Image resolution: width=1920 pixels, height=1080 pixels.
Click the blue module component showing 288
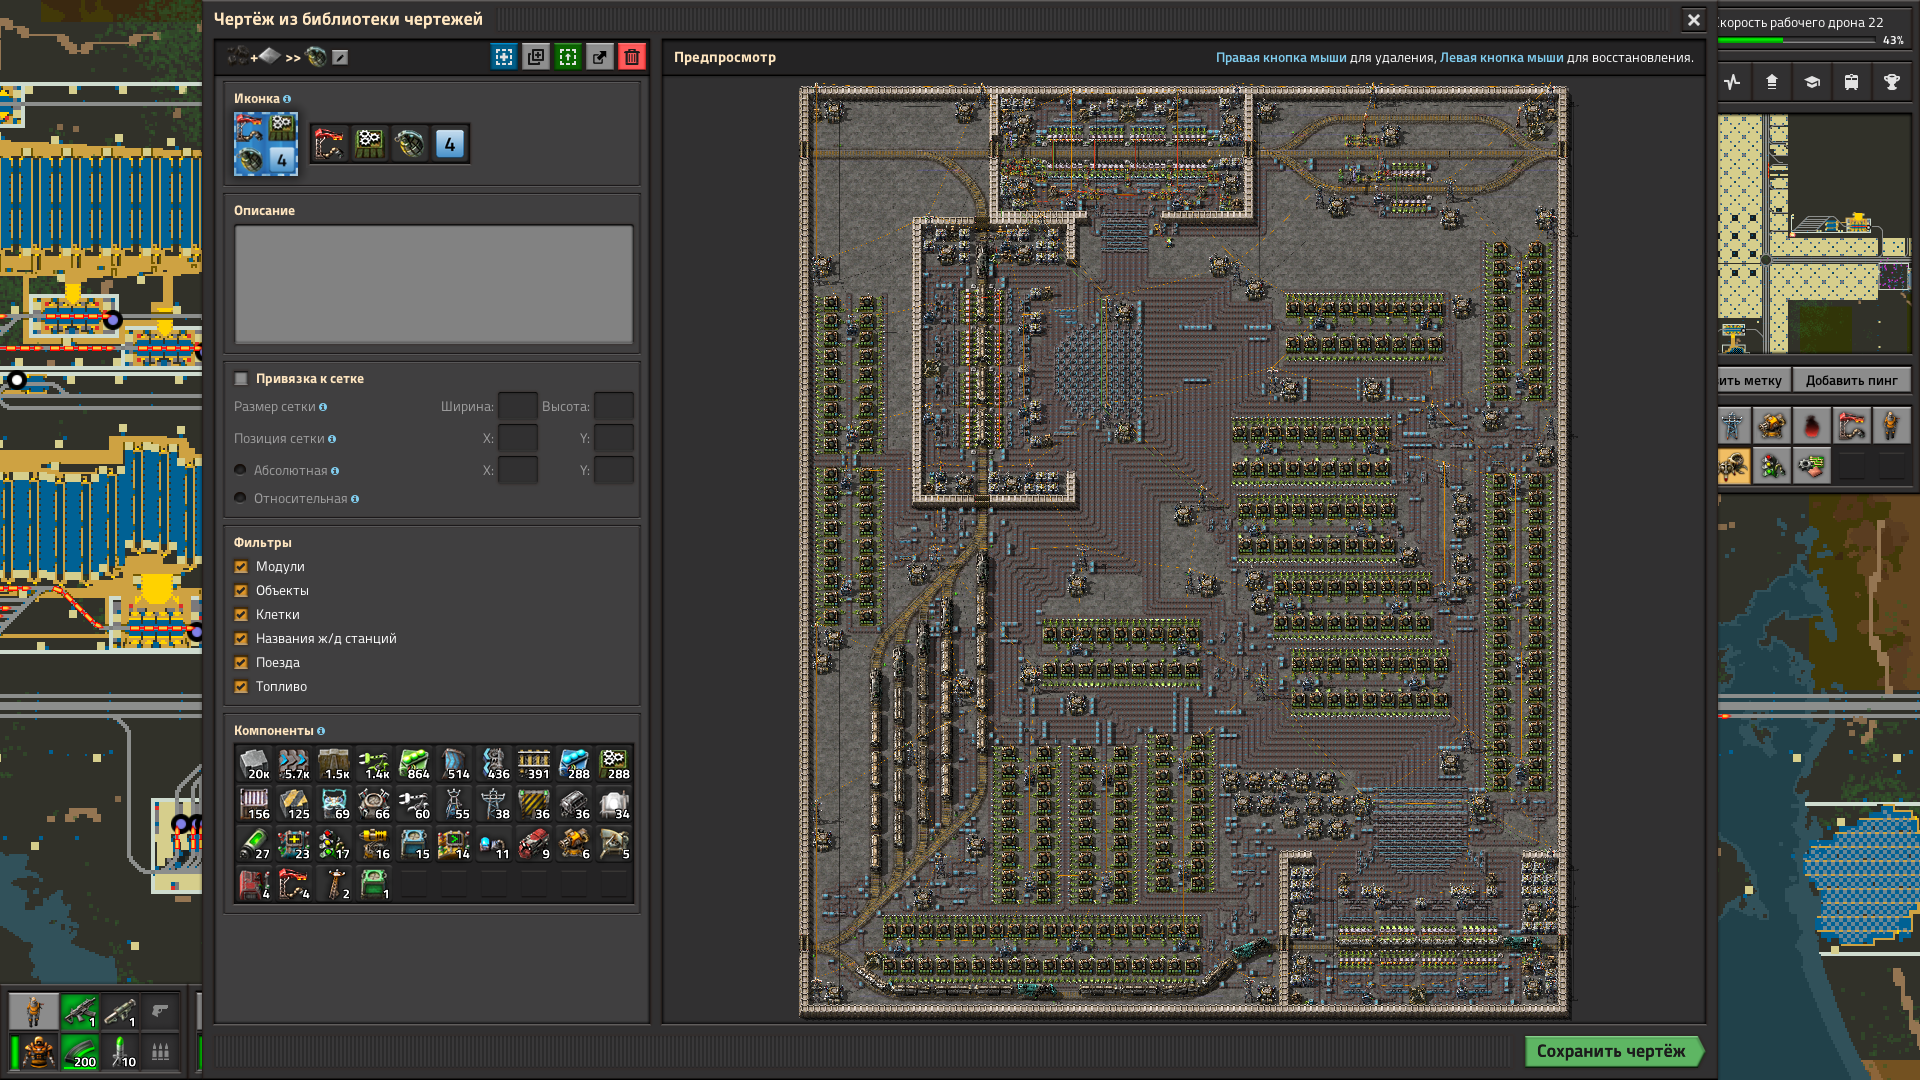click(x=574, y=764)
